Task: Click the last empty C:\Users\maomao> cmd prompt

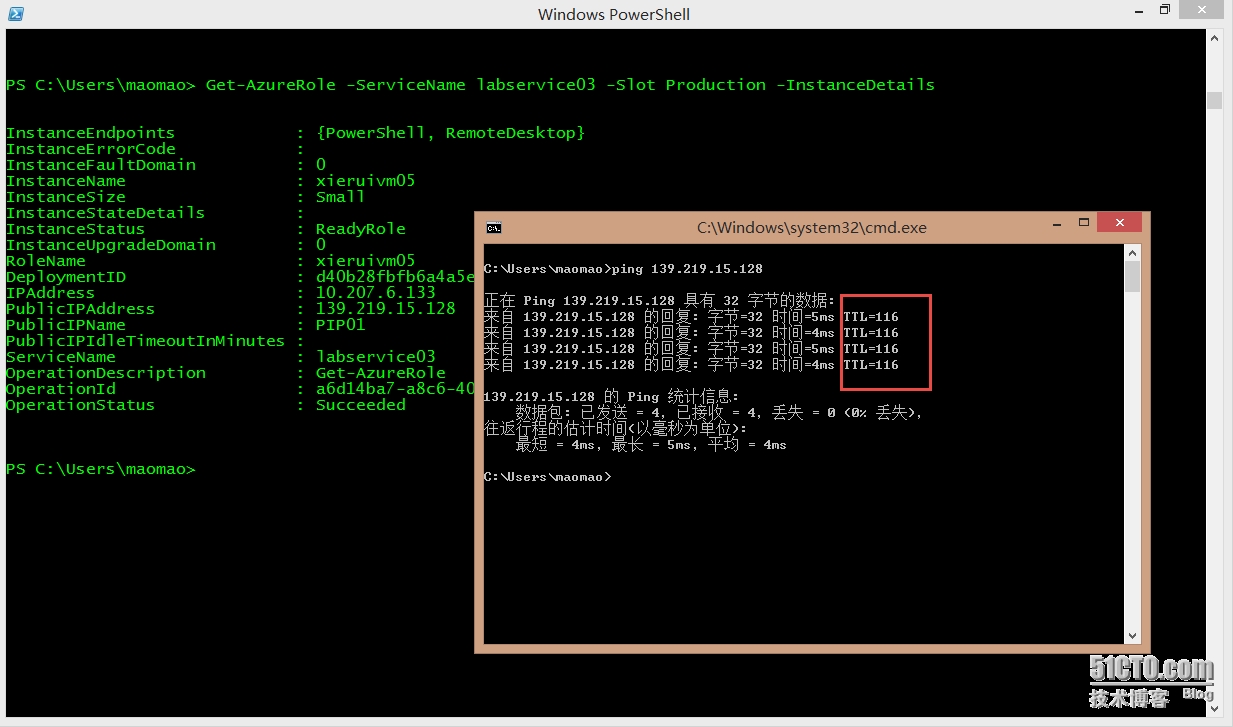Action: click(547, 477)
